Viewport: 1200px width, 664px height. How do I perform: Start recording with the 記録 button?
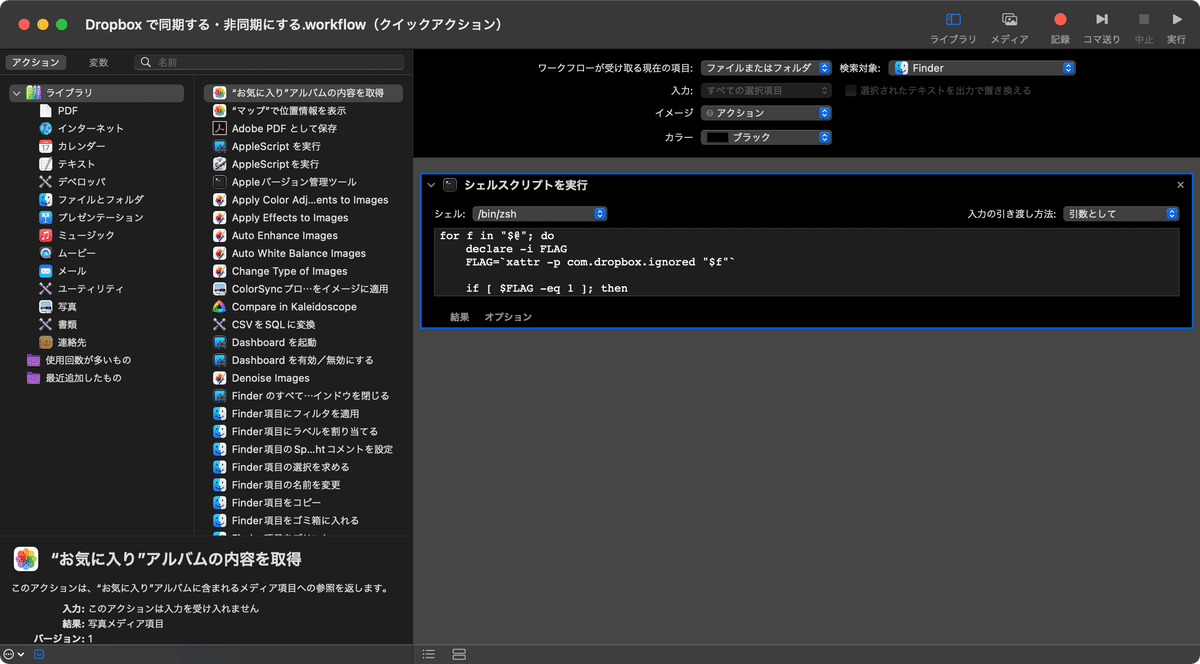coord(1060,26)
